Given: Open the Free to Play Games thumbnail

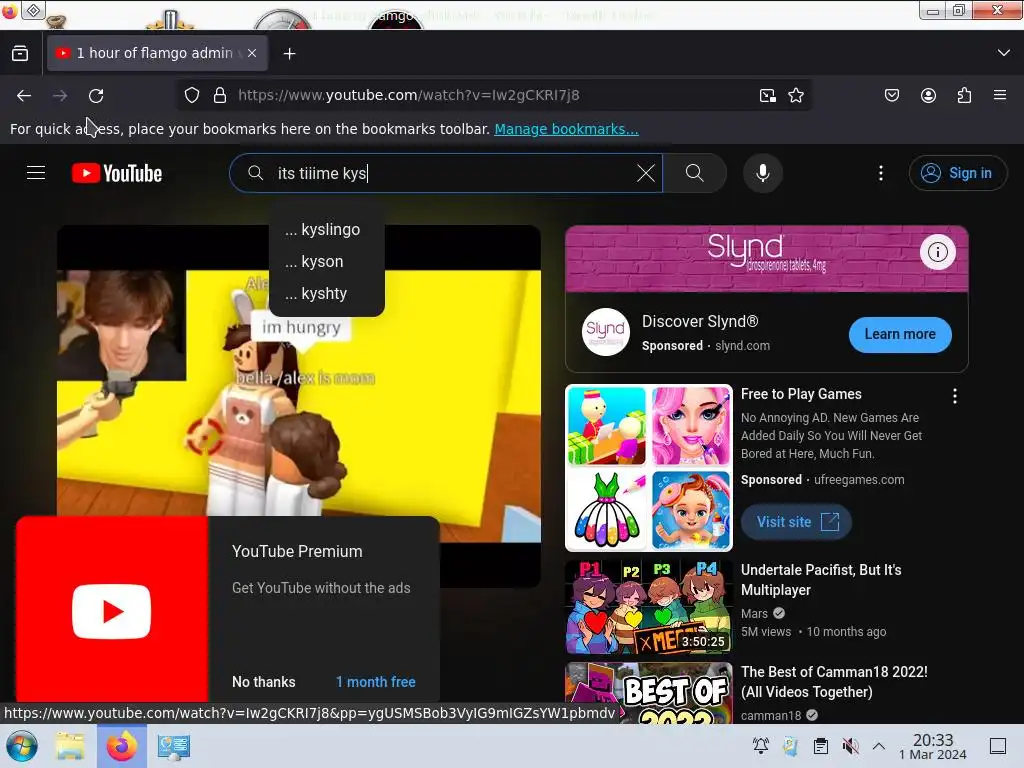Looking at the screenshot, I should (x=648, y=468).
